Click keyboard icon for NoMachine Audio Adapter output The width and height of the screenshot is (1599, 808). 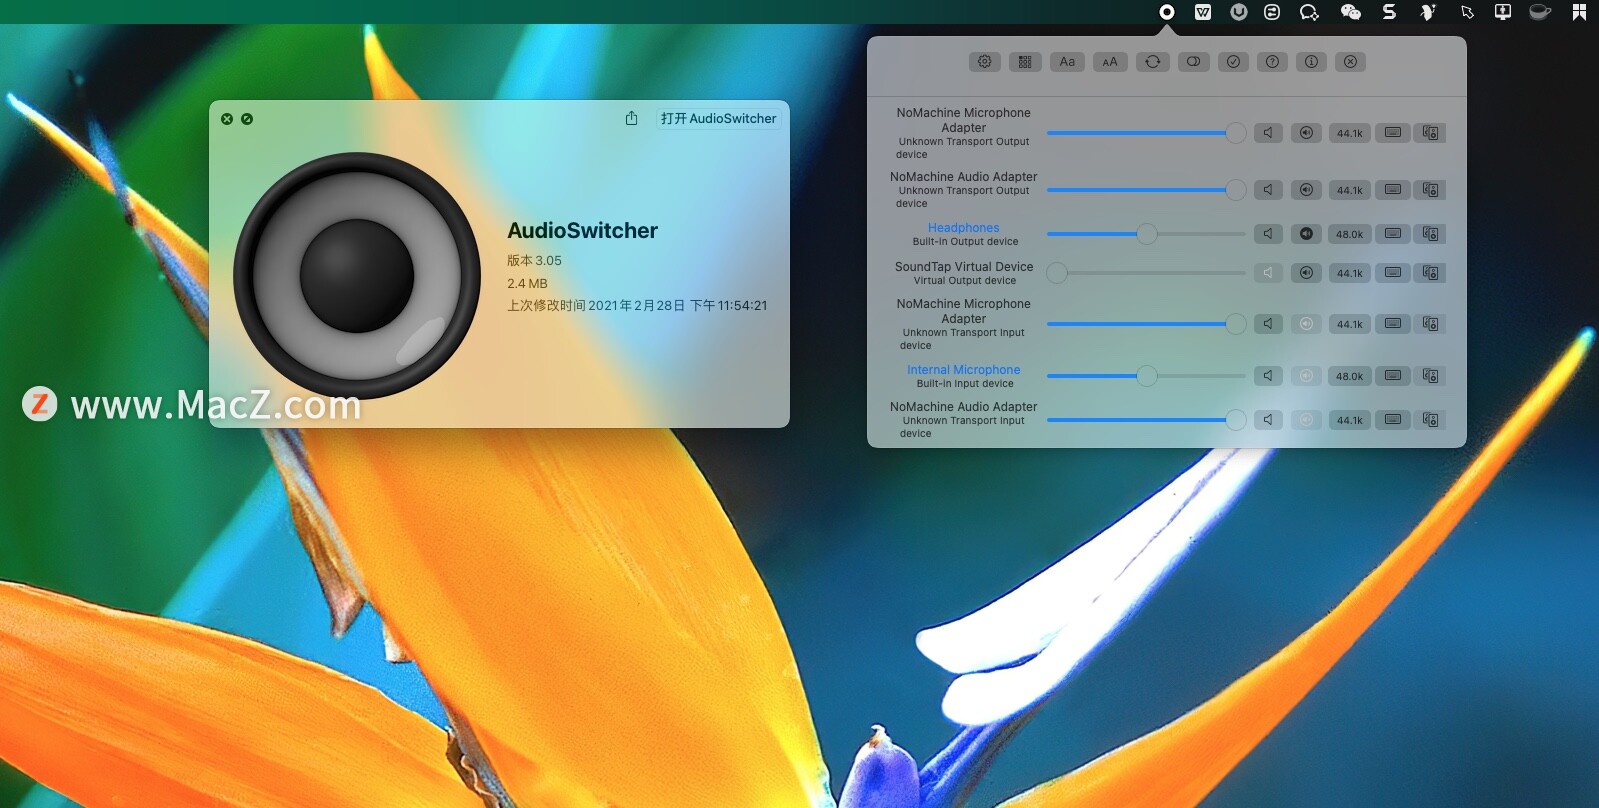[1393, 190]
